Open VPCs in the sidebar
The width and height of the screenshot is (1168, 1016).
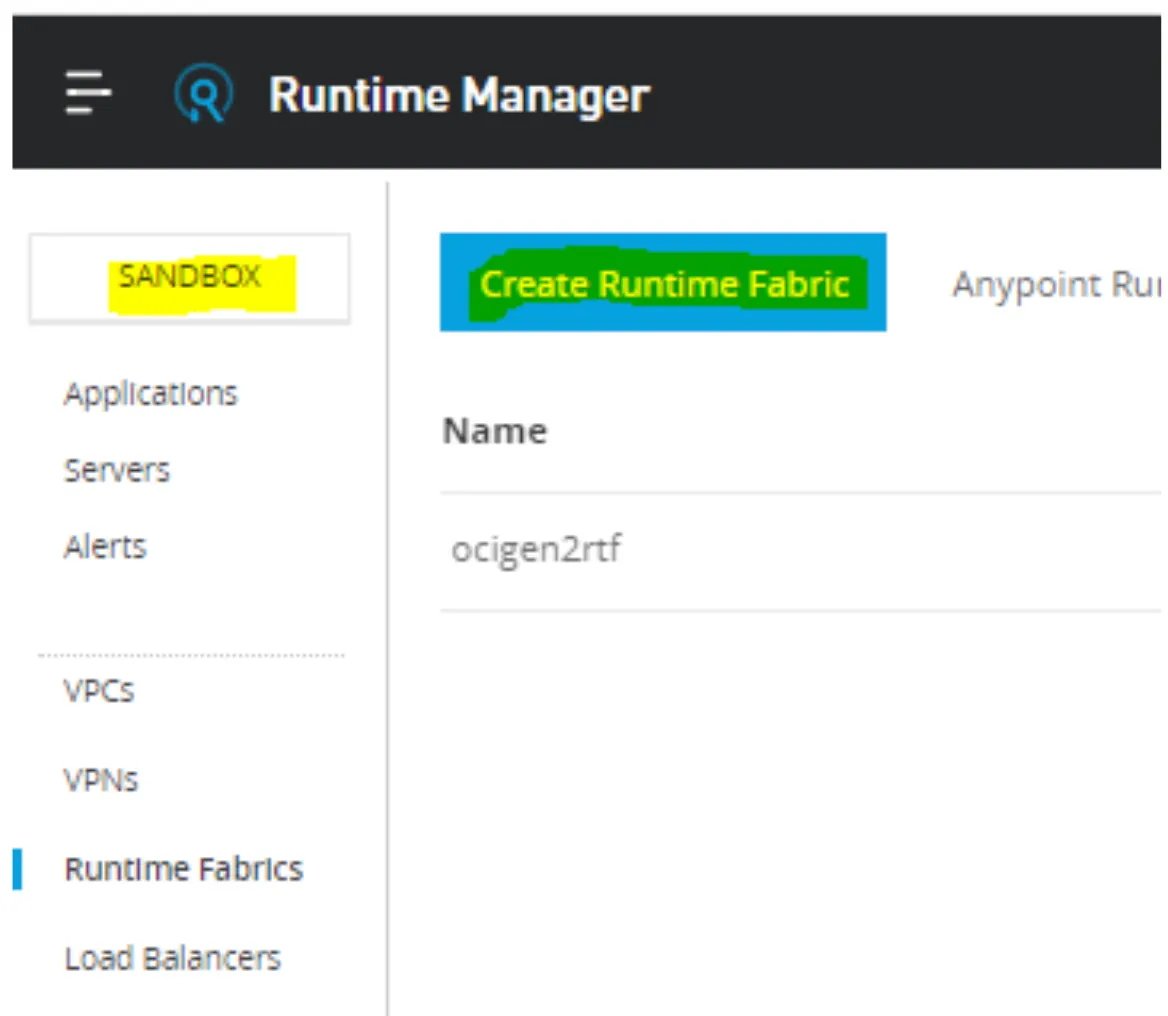tap(99, 690)
